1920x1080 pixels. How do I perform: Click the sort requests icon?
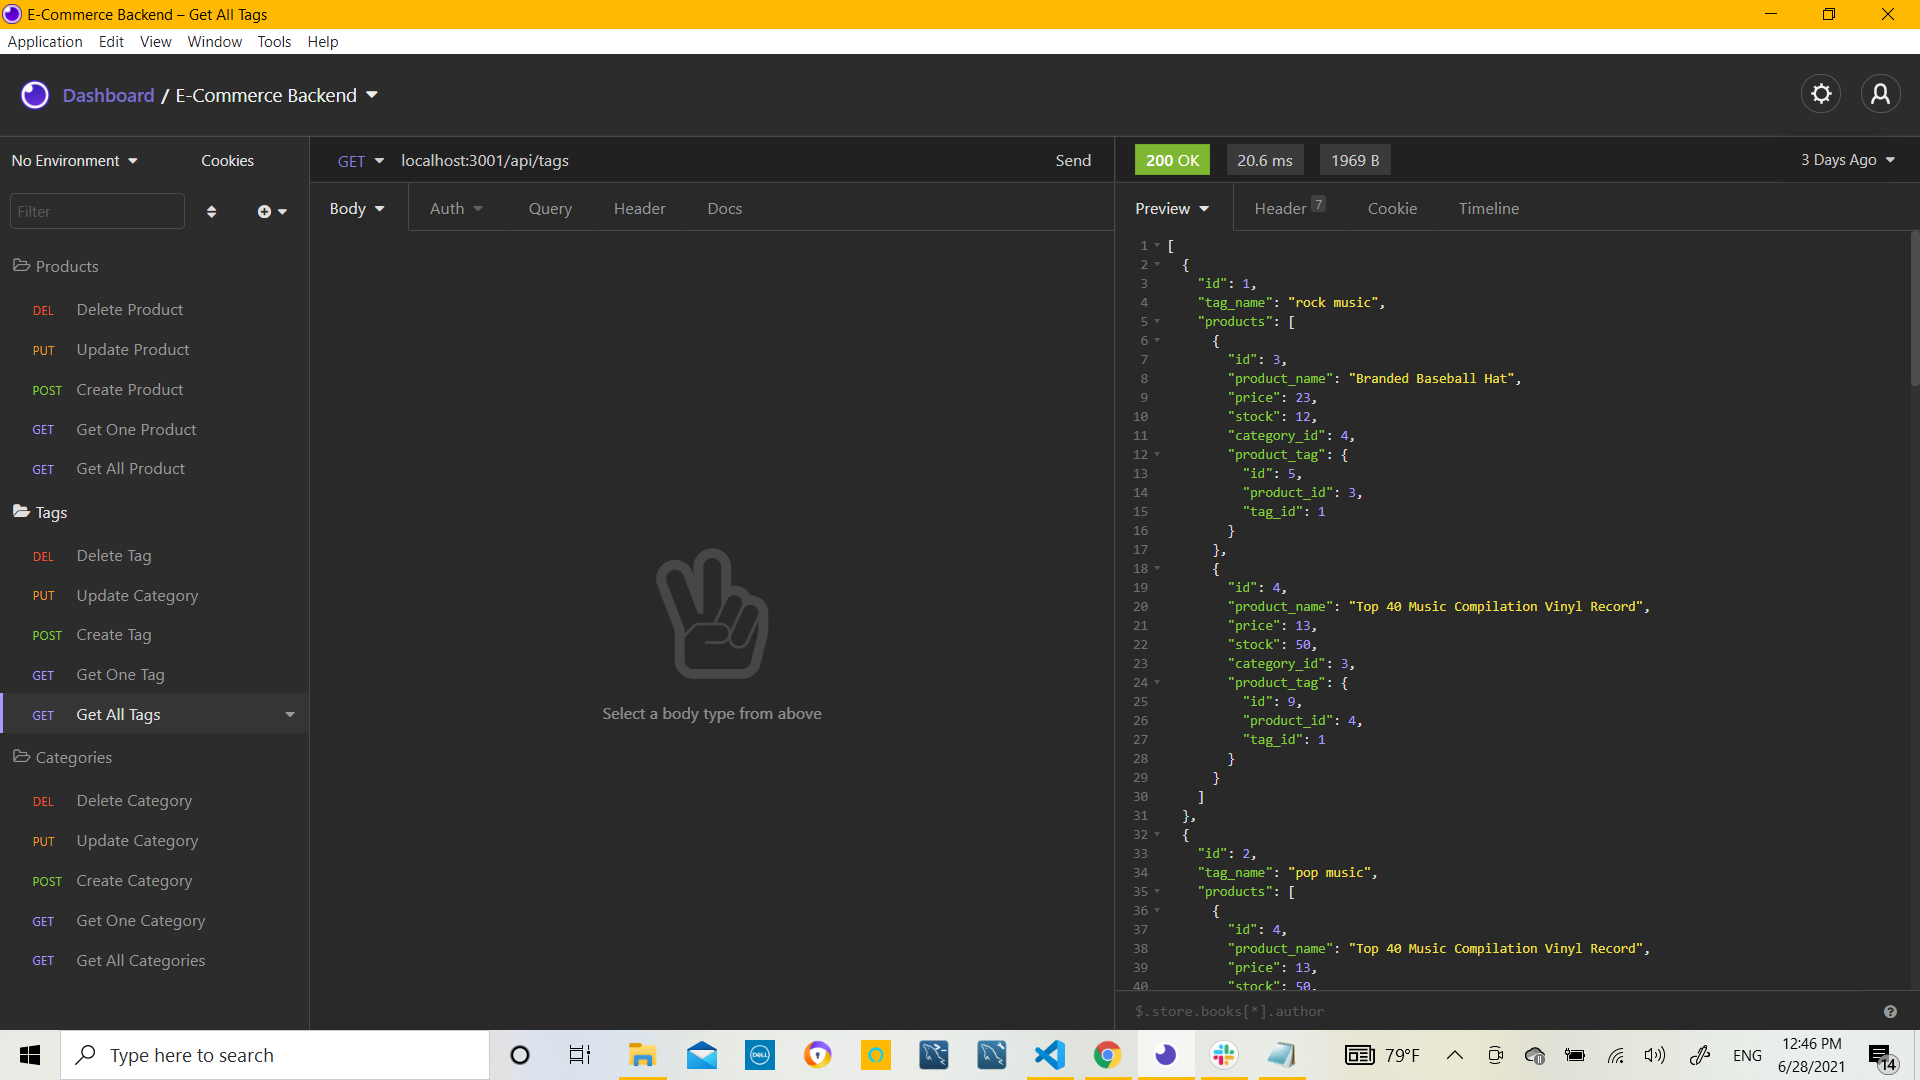tap(211, 211)
